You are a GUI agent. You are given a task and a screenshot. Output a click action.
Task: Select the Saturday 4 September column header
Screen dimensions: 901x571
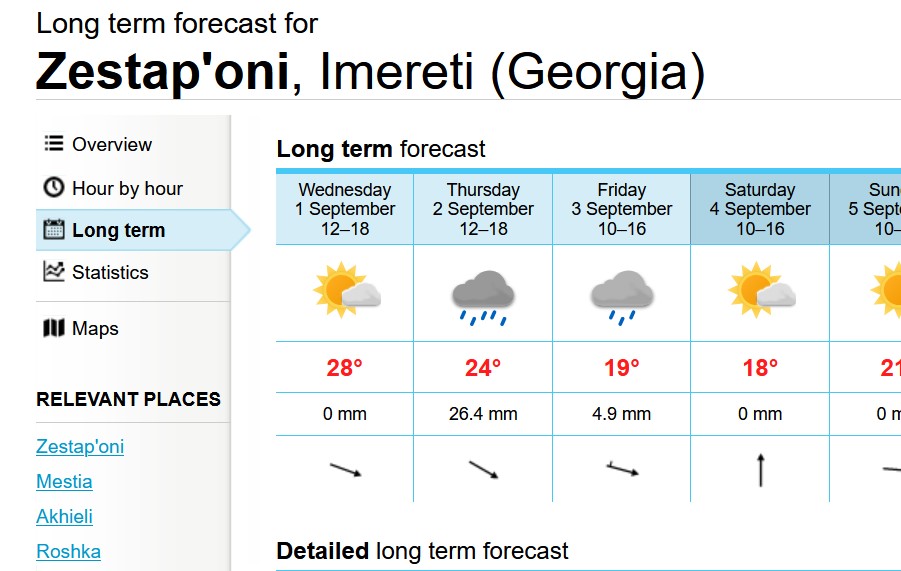click(x=760, y=209)
